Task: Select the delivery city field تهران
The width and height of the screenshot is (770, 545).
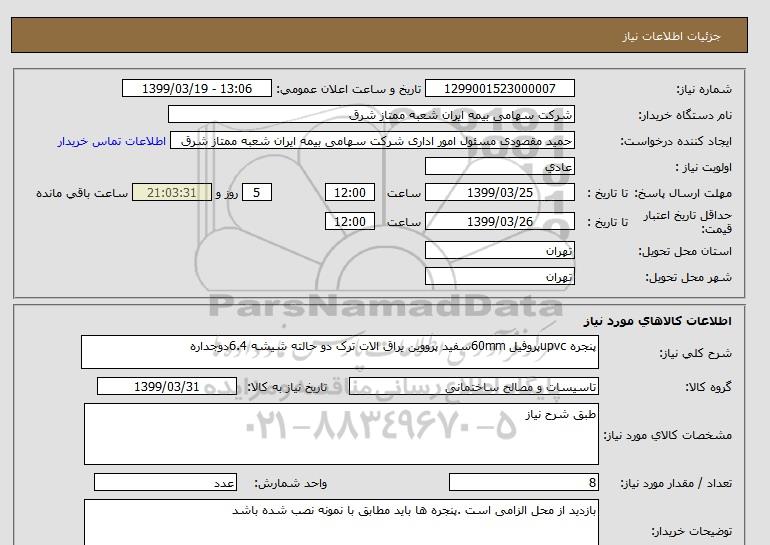Action: coord(499,276)
